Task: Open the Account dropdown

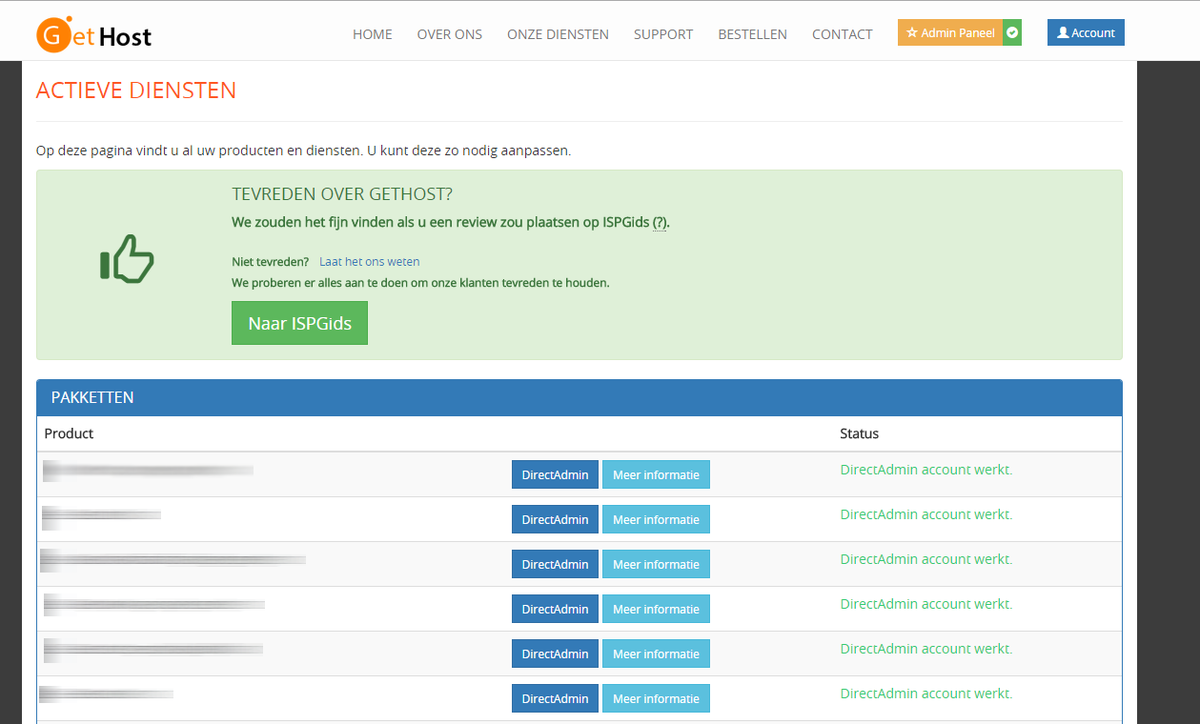Action: coord(1085,31)
